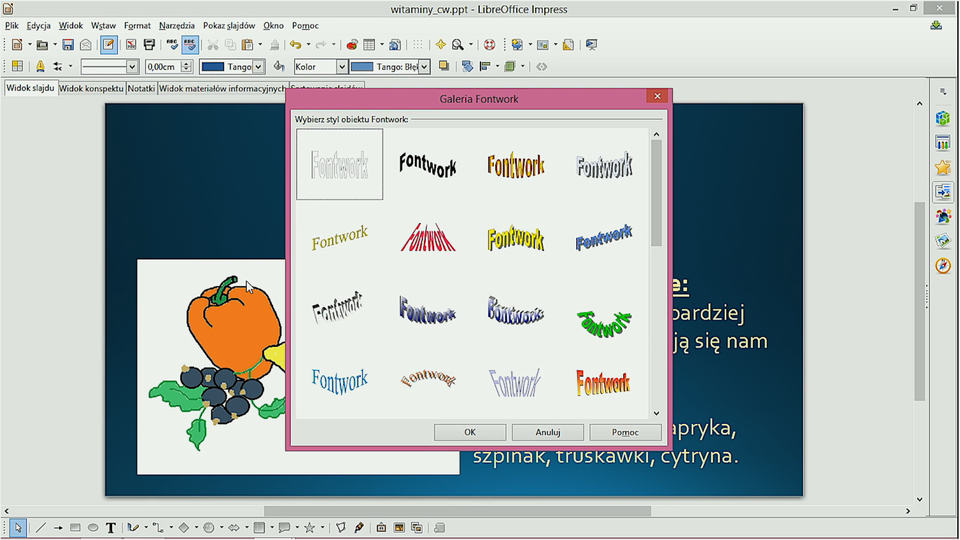
Task: Open the Gallery sidebar panel
Action: click(942, 241)
